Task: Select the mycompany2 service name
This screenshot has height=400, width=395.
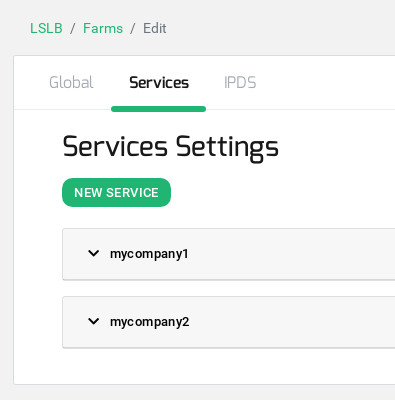Action: point(149,322)
